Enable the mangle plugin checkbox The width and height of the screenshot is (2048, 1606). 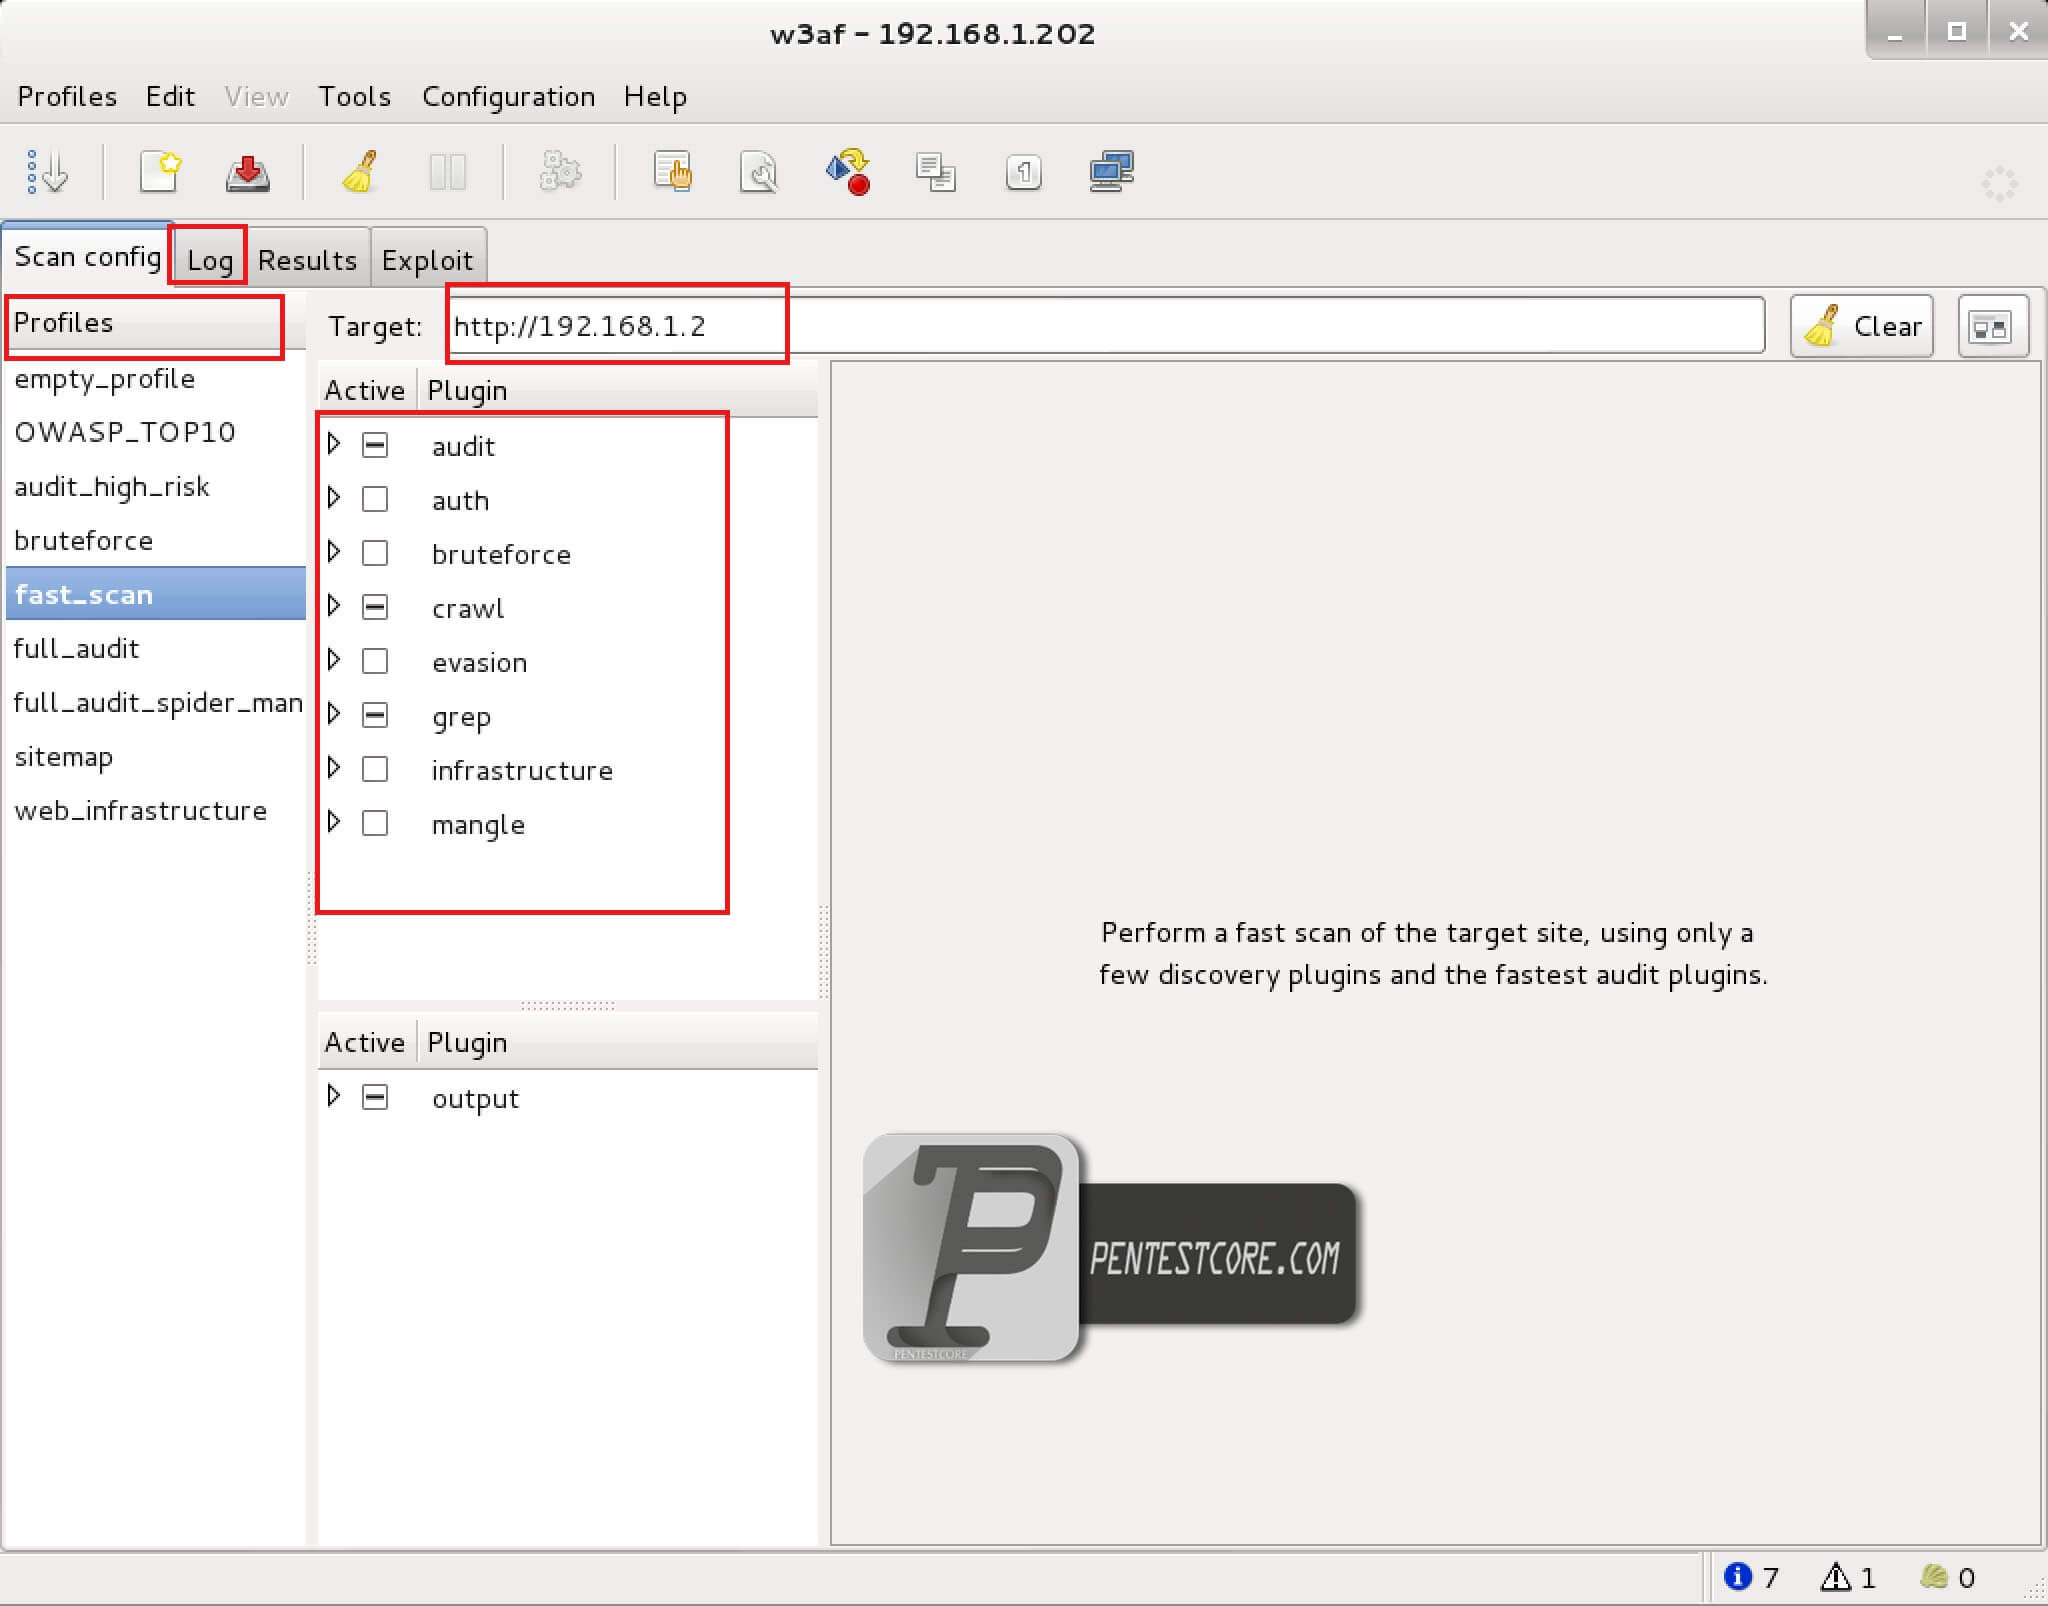[x=375, y=823]
